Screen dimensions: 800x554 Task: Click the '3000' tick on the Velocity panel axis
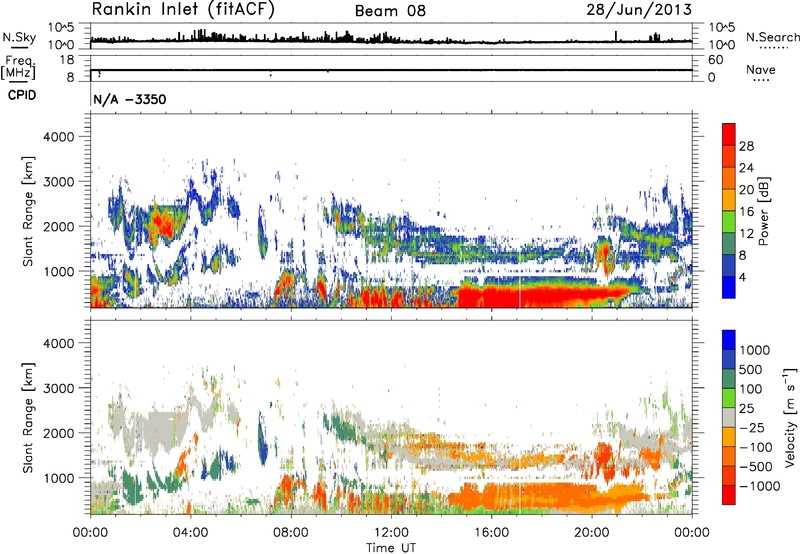[x=59, y=388]
